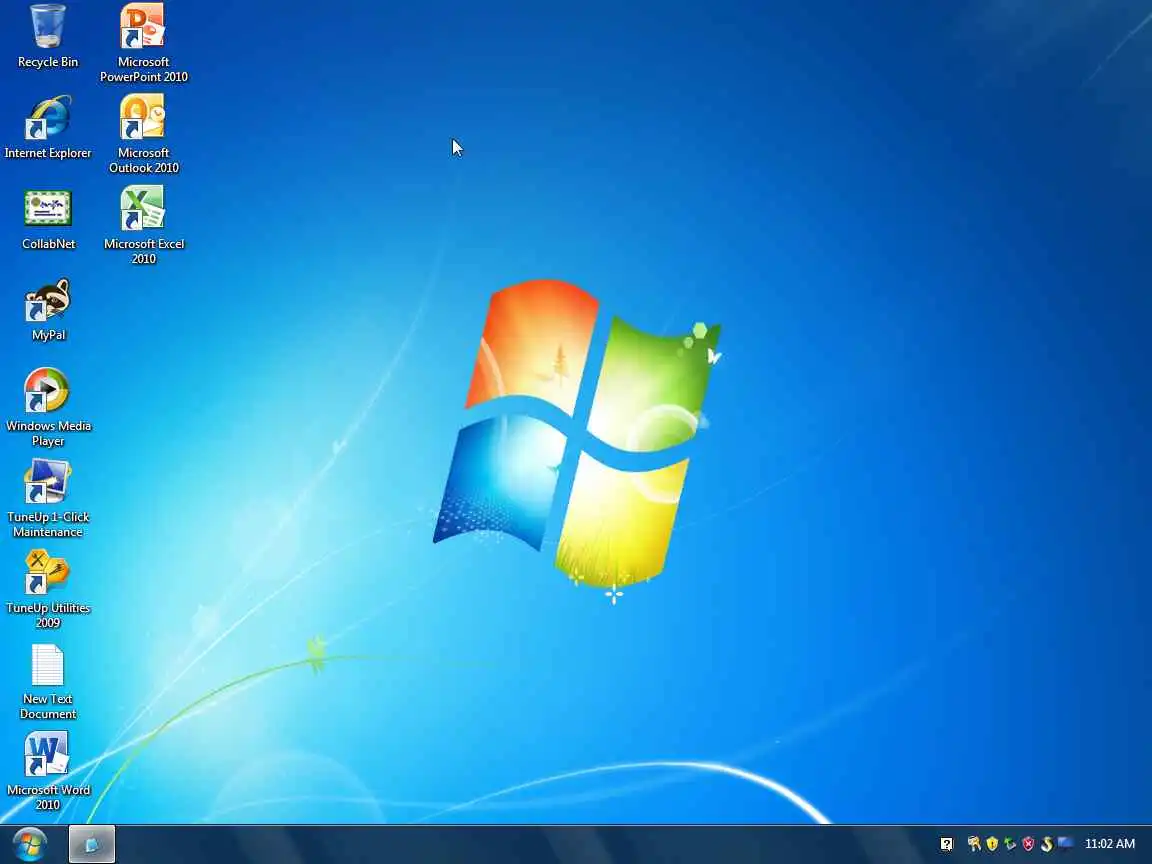
Task: Click the green arrow device tray icon
Action: (x=1010, y=844)
